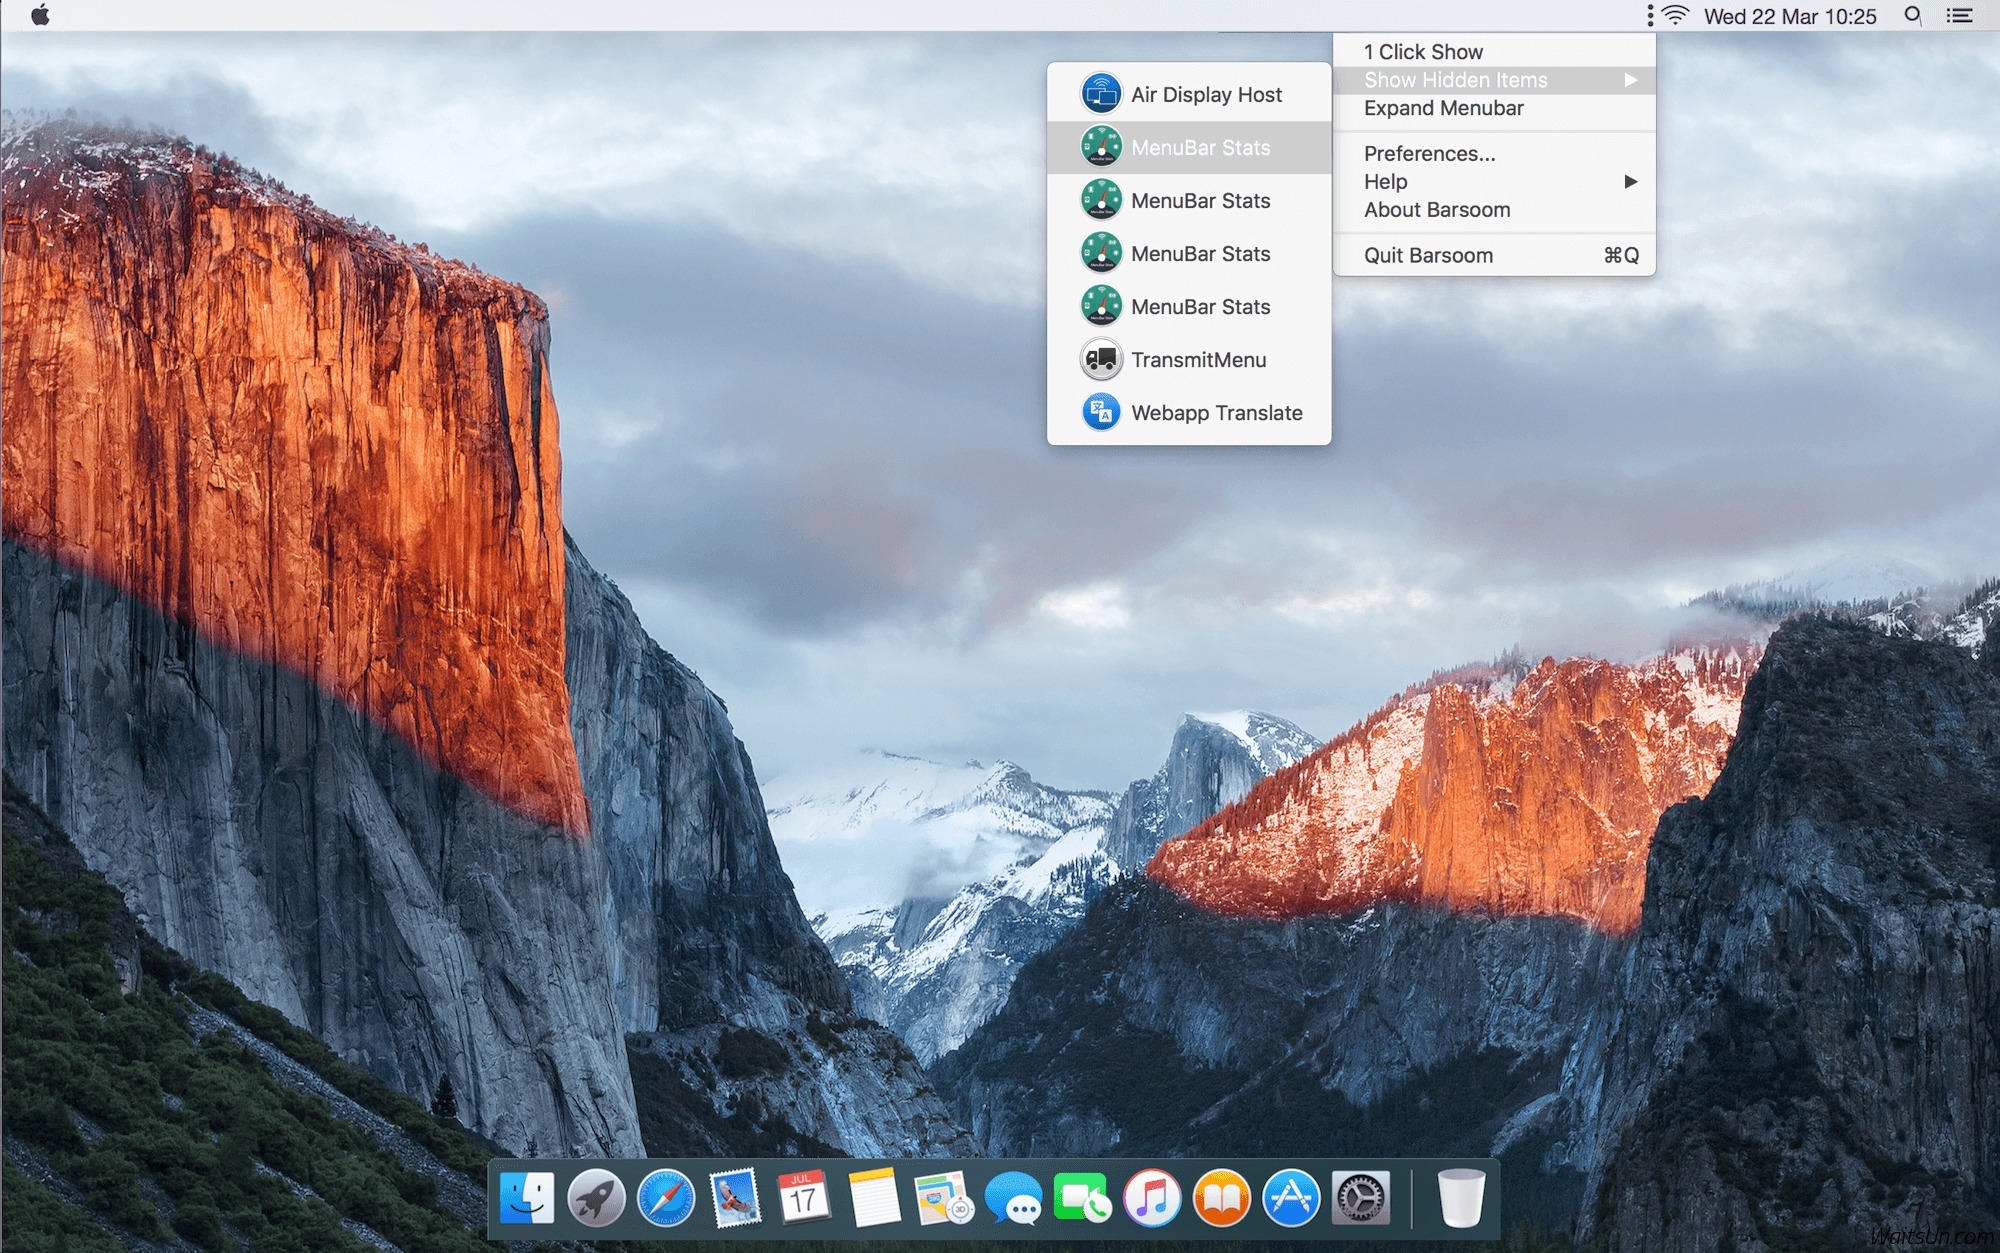The height and width of the screenshot is (1253, 2000).
Task: Select TransmitMenu hidden item
Action: (1189, 360)
